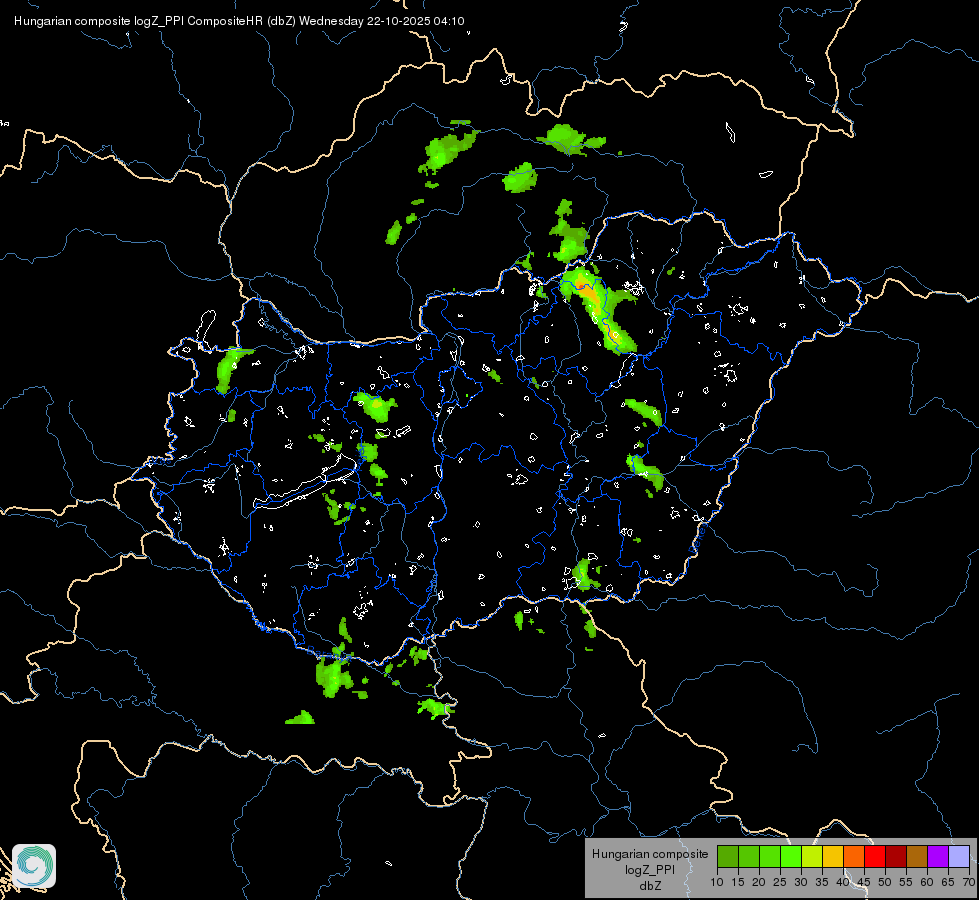
Task: Click the 35-40 dBZ yellow swatch
Action: [x=833, y=856]
